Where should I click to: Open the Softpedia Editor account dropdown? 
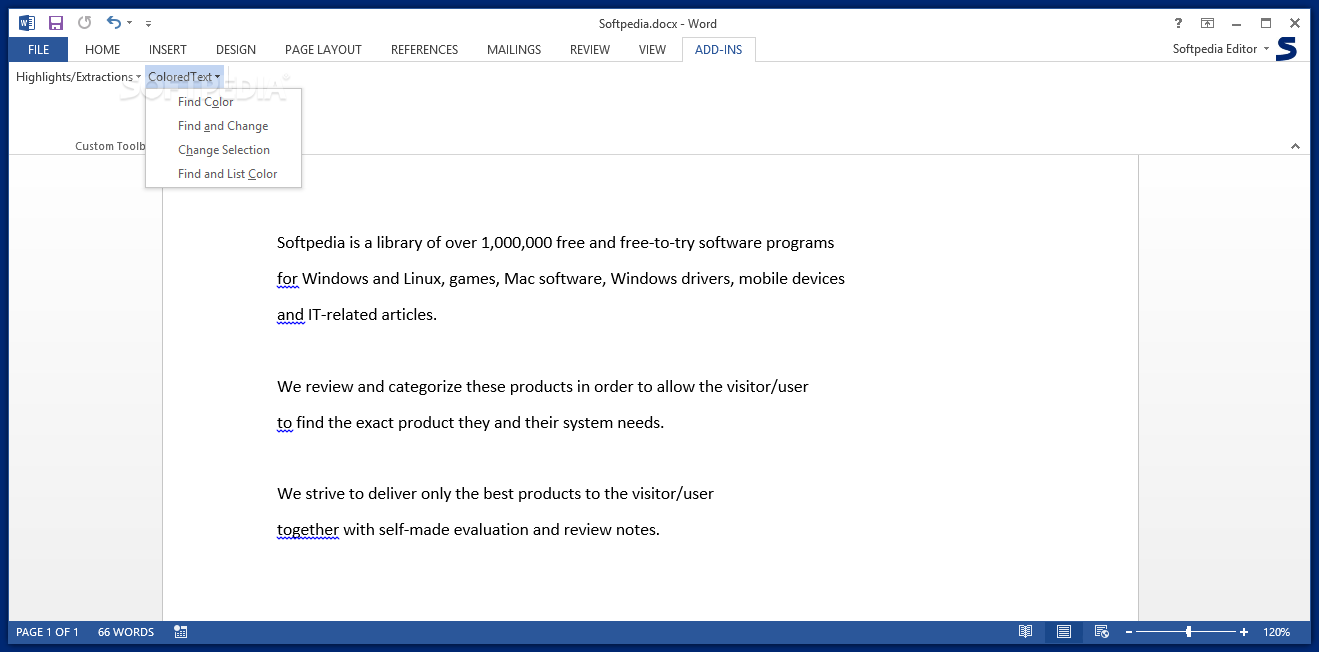pyautogui.click(x=1221, y=49)
